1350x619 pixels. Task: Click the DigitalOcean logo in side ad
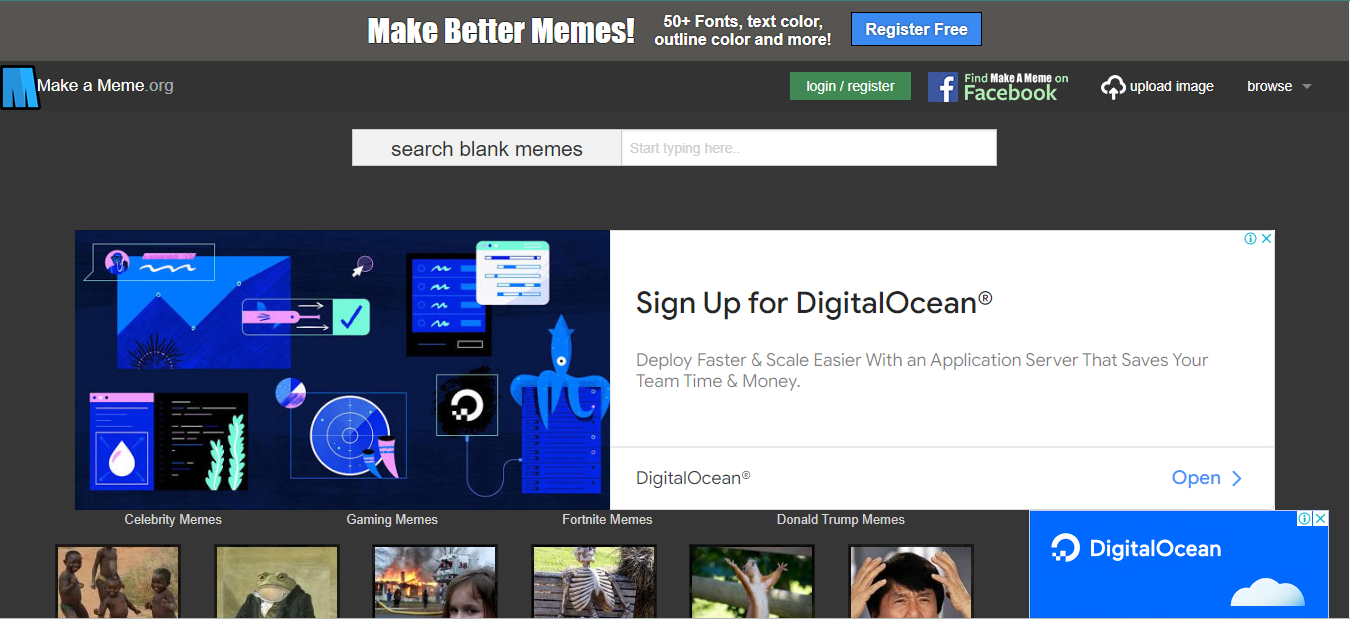coord(1136,548)
